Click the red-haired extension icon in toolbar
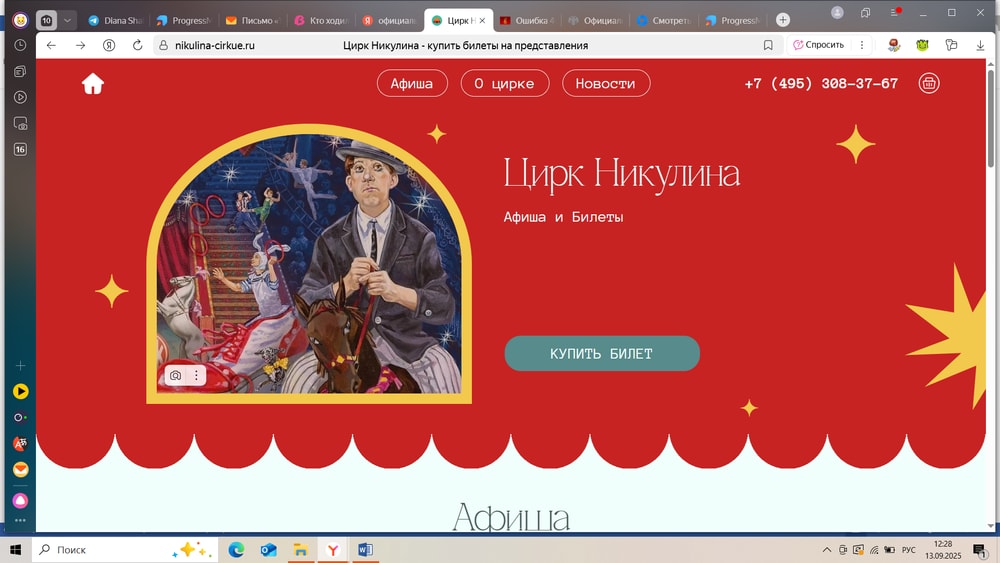 (x=894, y=45)
